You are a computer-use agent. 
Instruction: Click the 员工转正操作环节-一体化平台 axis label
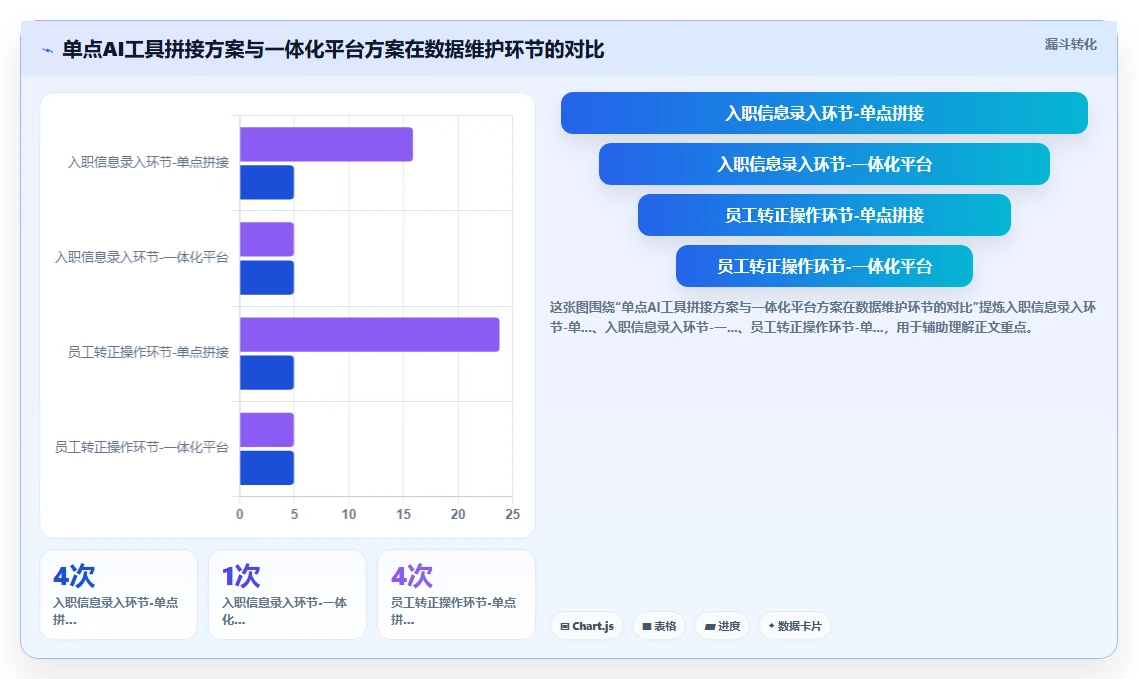pyautogui.click(x=142, y=448)
